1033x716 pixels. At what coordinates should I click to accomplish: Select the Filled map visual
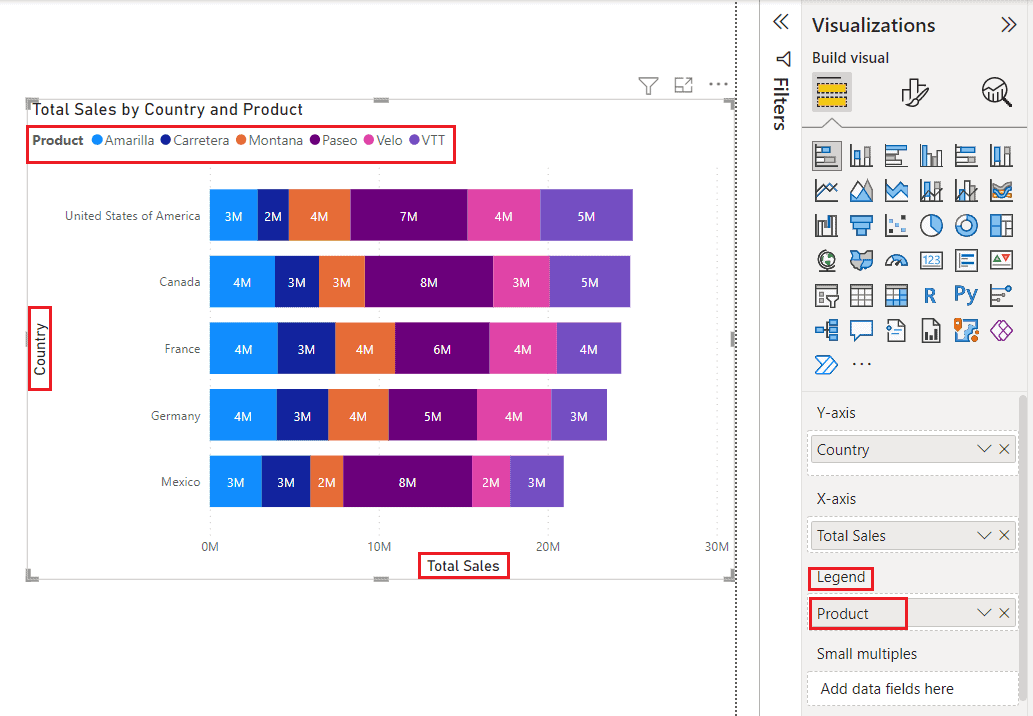pos(861,261)
